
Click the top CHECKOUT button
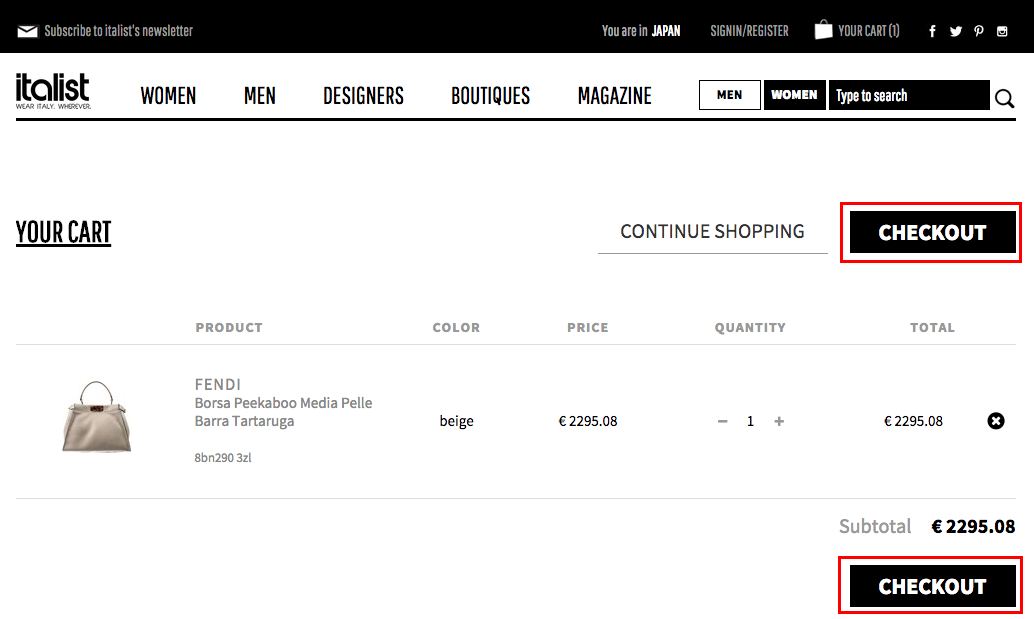(x=932, y=232)
